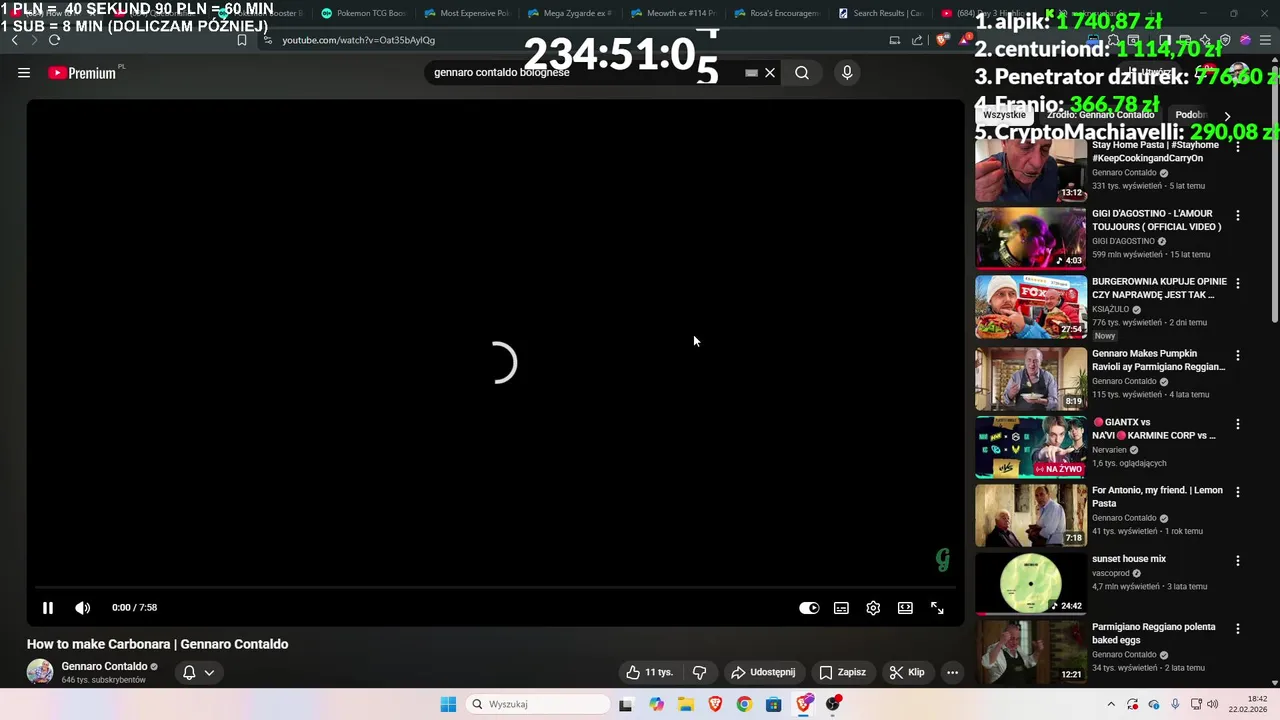Click the Wyszukaj taskbar search box

point(538,704)
